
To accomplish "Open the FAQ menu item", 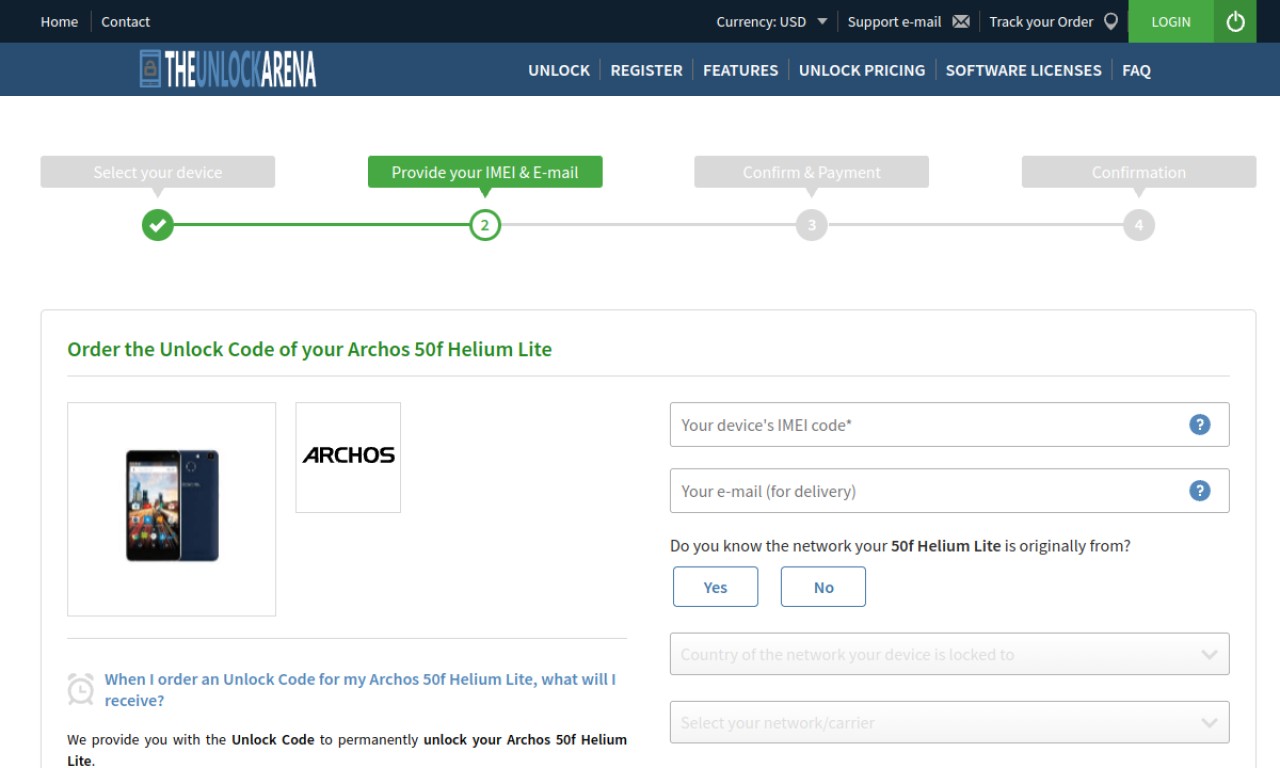I will 1136,70.
